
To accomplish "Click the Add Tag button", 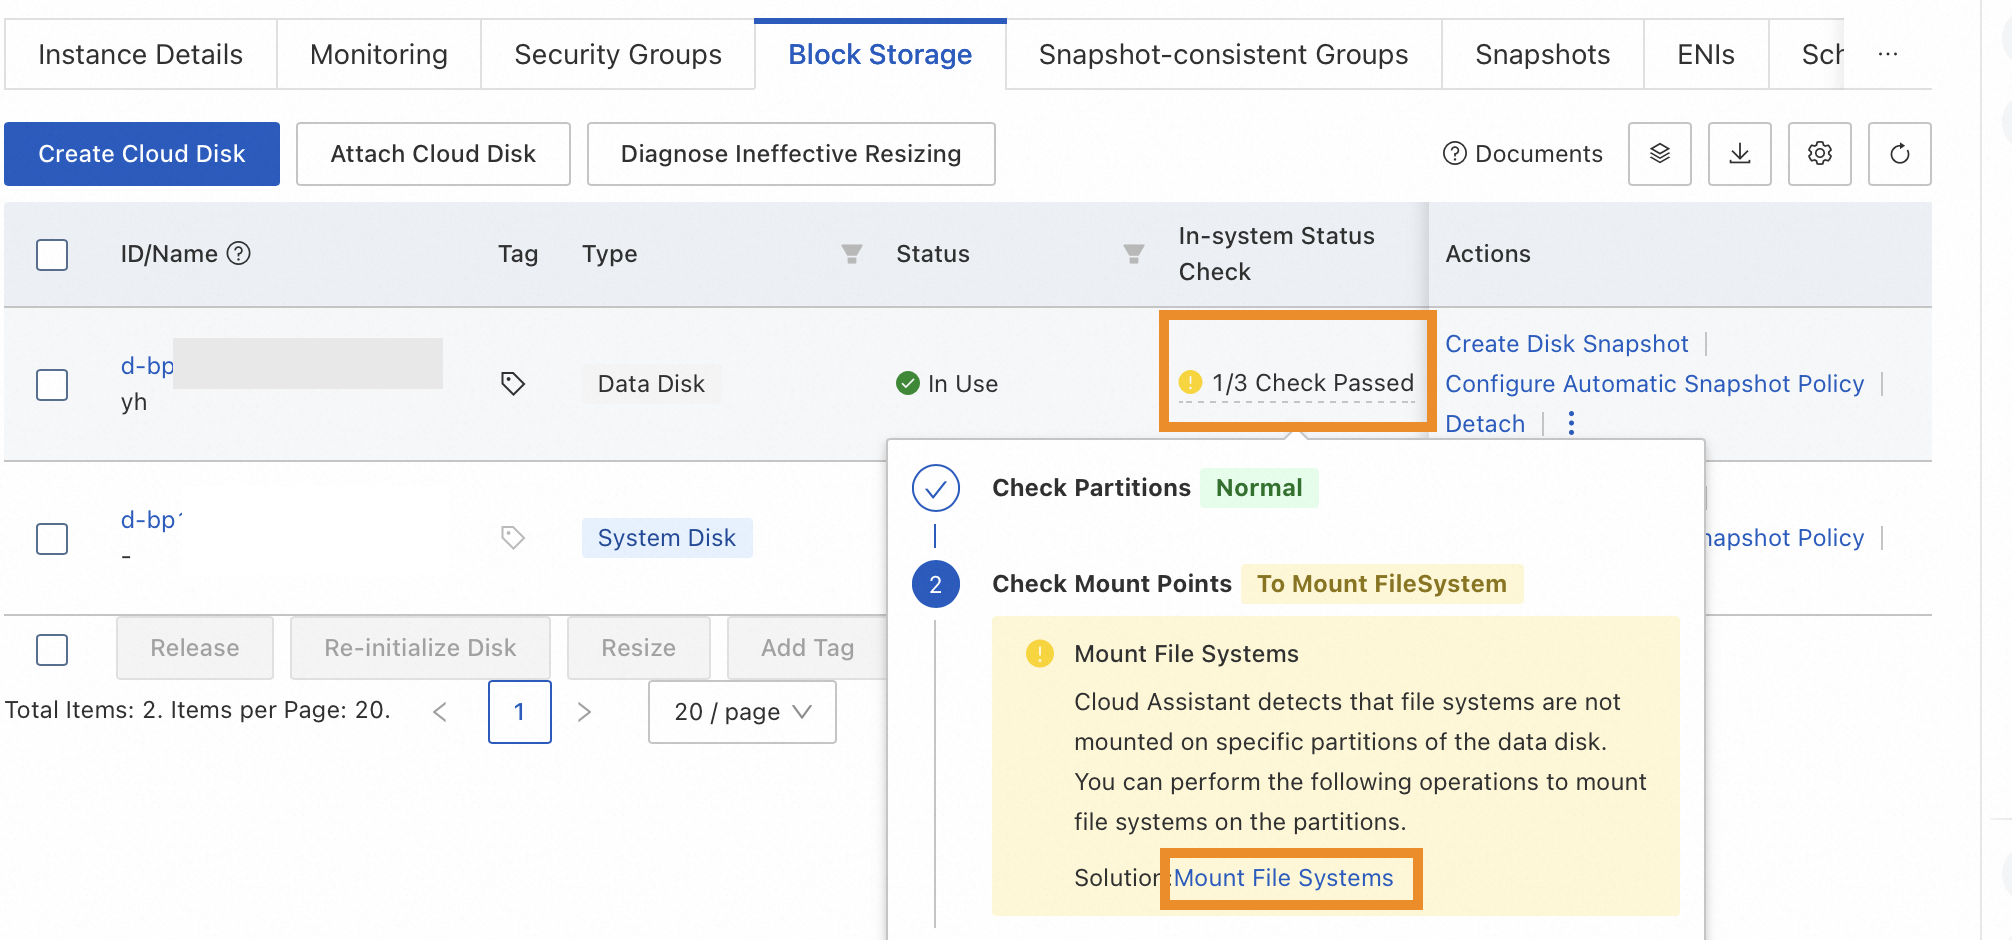I will coord(807,648).
